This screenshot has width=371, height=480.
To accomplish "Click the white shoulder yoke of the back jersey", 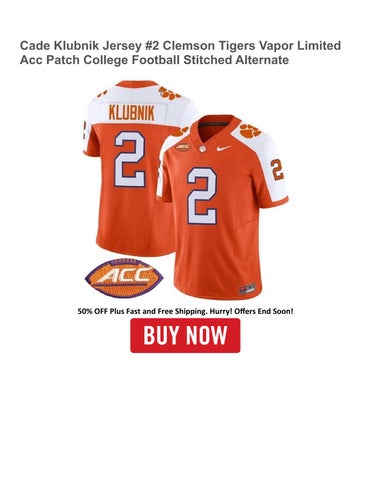I will pos(140,105).
